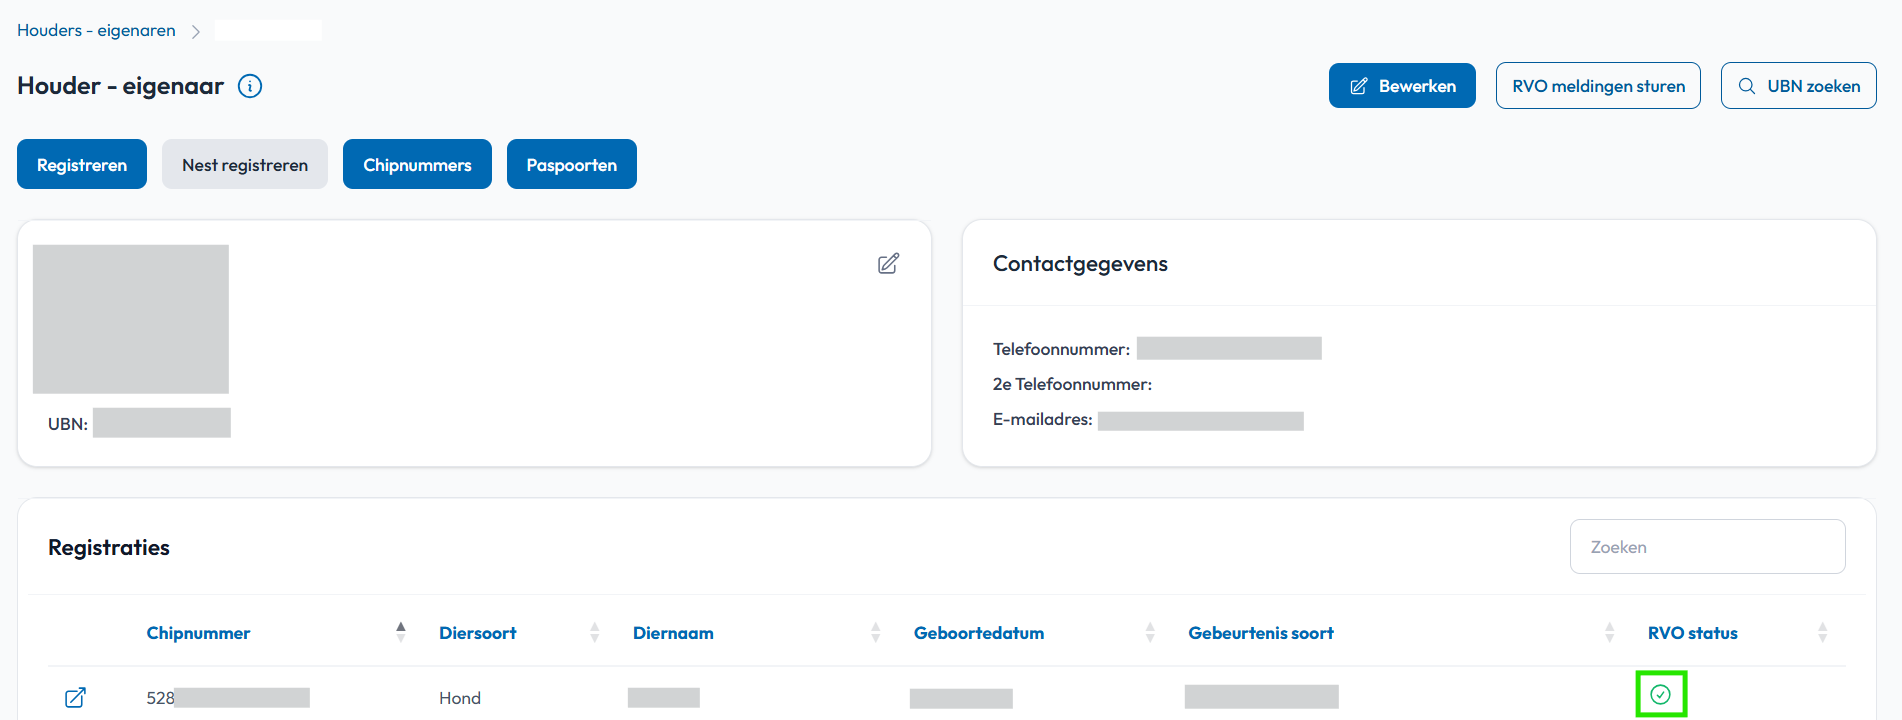The image size is (1902, 720).
Task: Open the registration via external link icon
Action: (x=75, y=697)
